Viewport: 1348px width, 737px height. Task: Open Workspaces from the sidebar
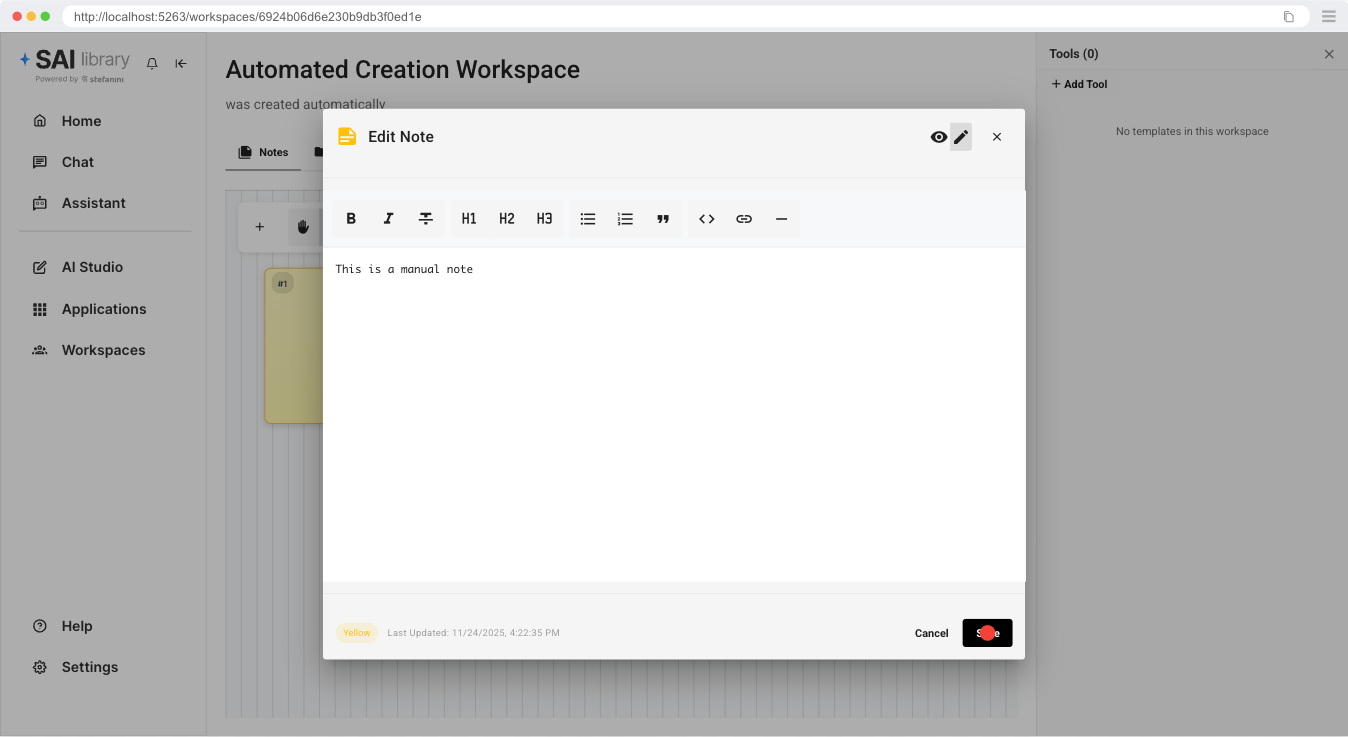coord(103,350)
